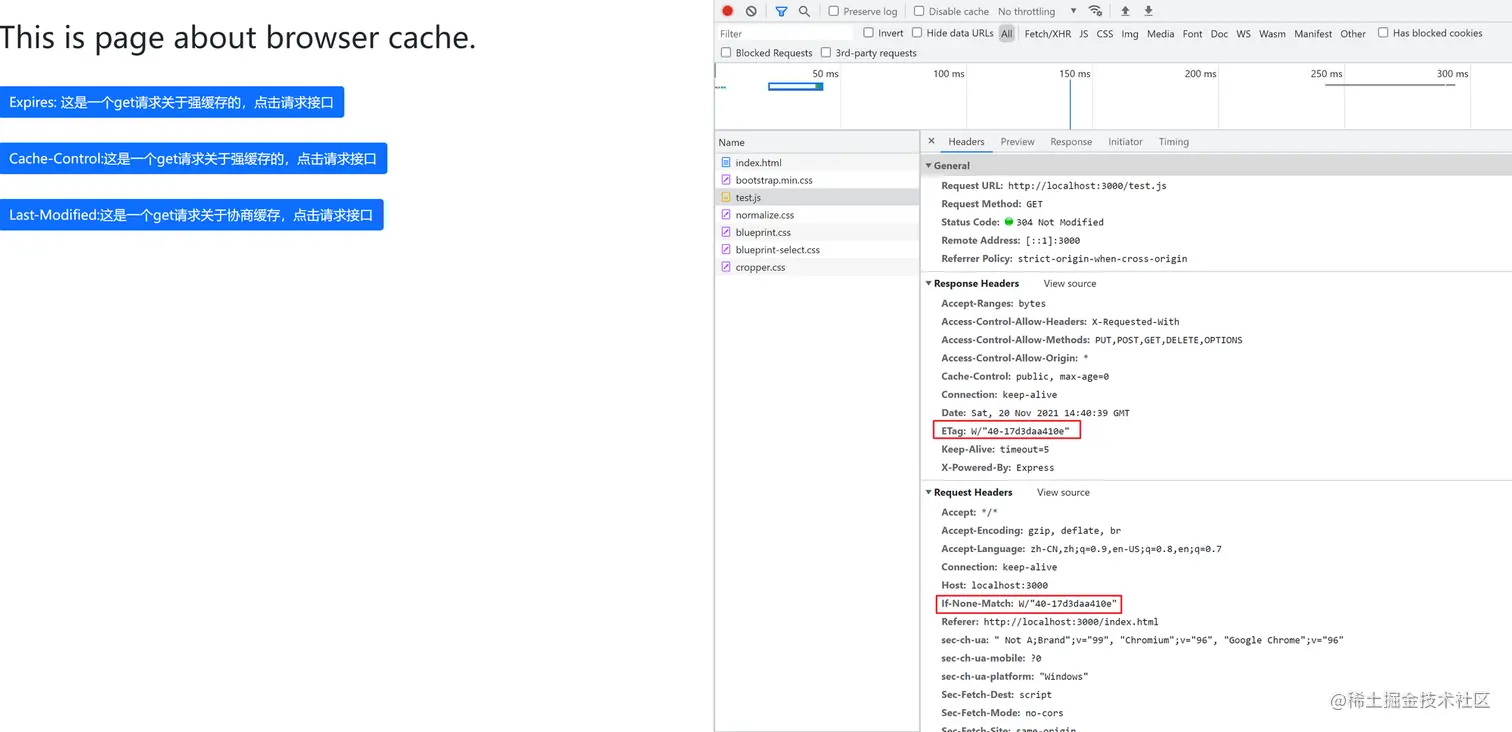Screen dimensions: 1512x732
Task: Tick Has blocked cookies checkbox
Action: (1383, 33)
